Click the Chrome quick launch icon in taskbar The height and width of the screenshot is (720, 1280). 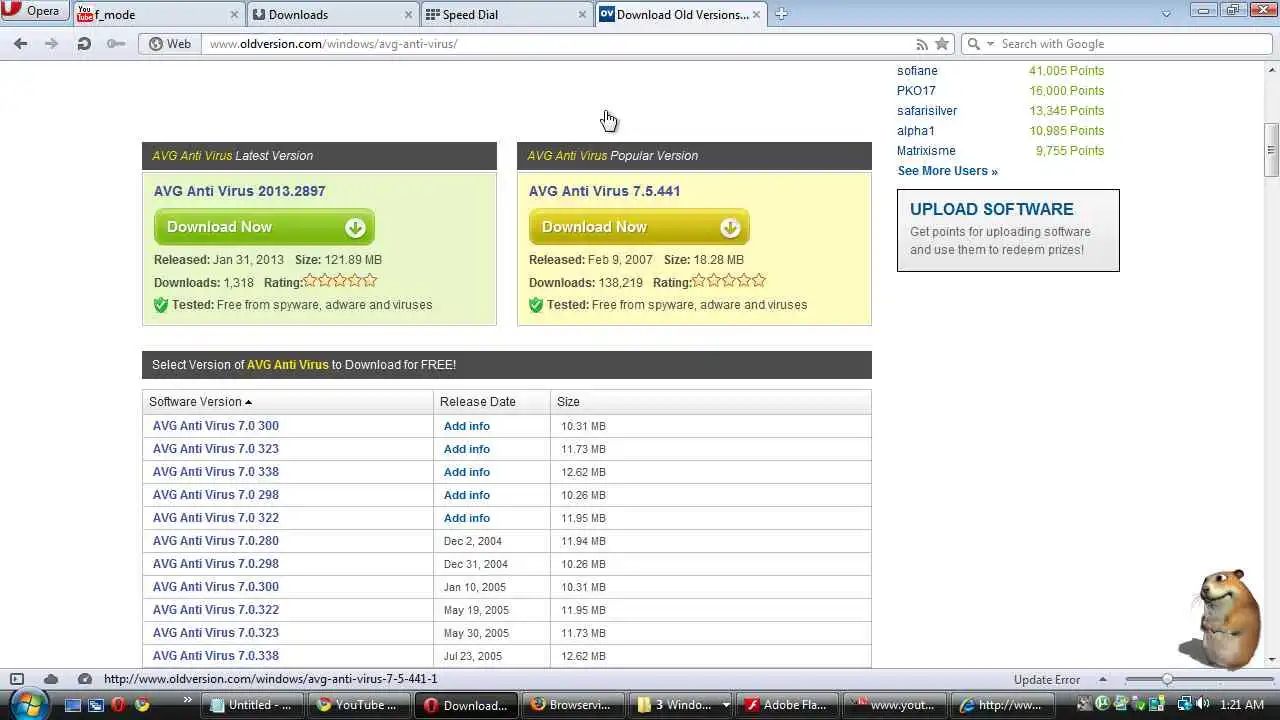point(142,705)
